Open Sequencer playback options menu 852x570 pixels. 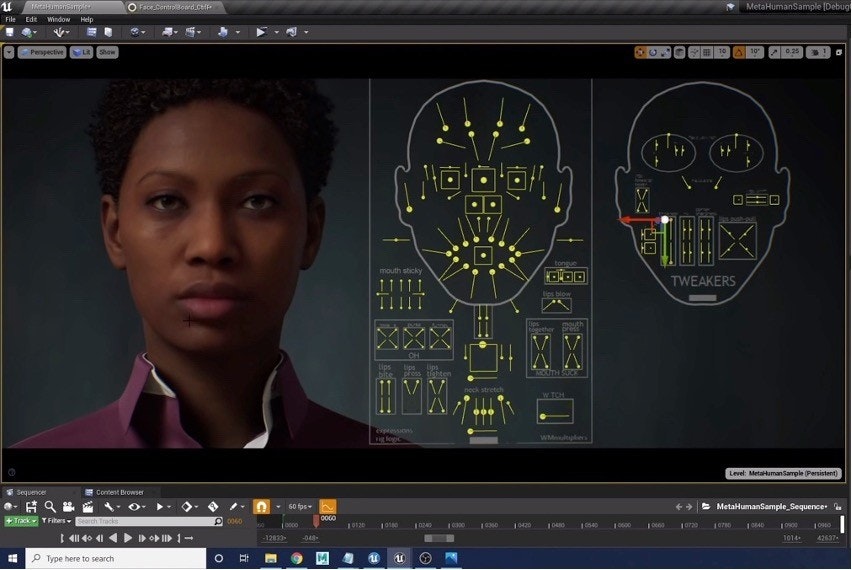pos(162,507)
